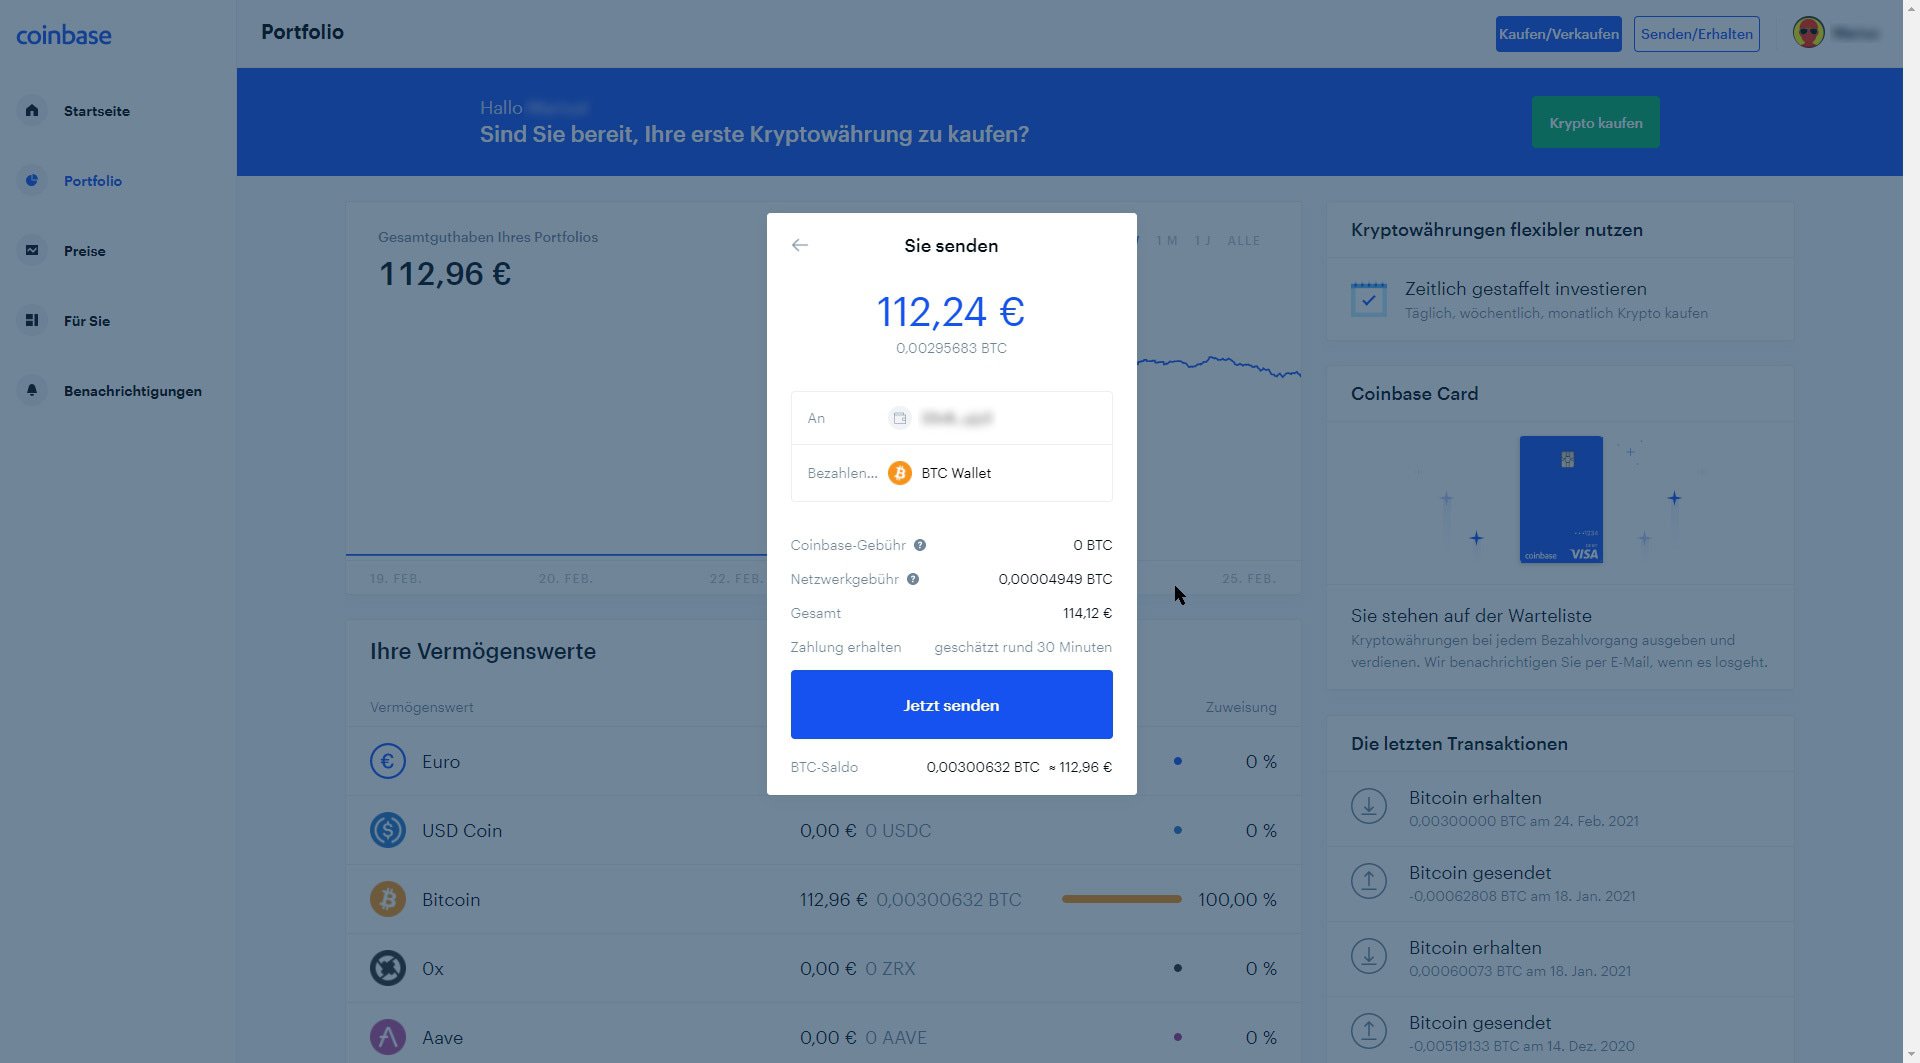Open Startseite in sidebar

coord(97,111)
